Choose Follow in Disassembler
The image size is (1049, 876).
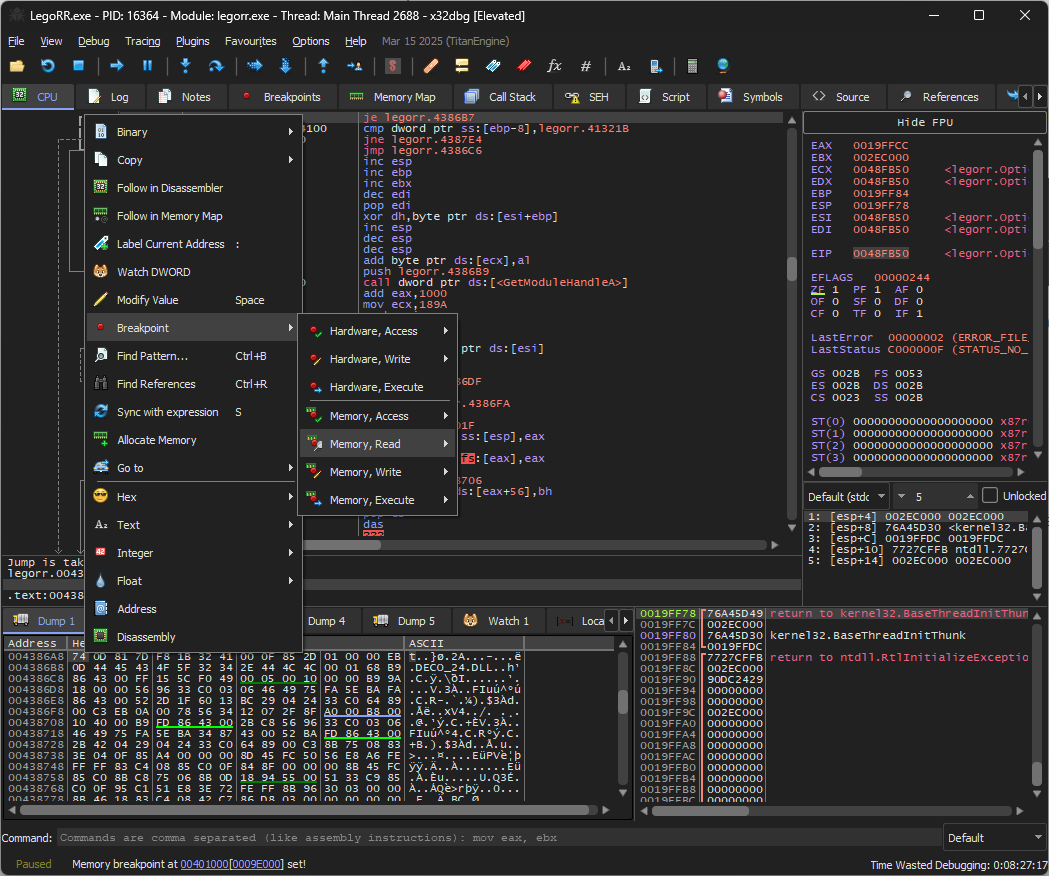194,188
